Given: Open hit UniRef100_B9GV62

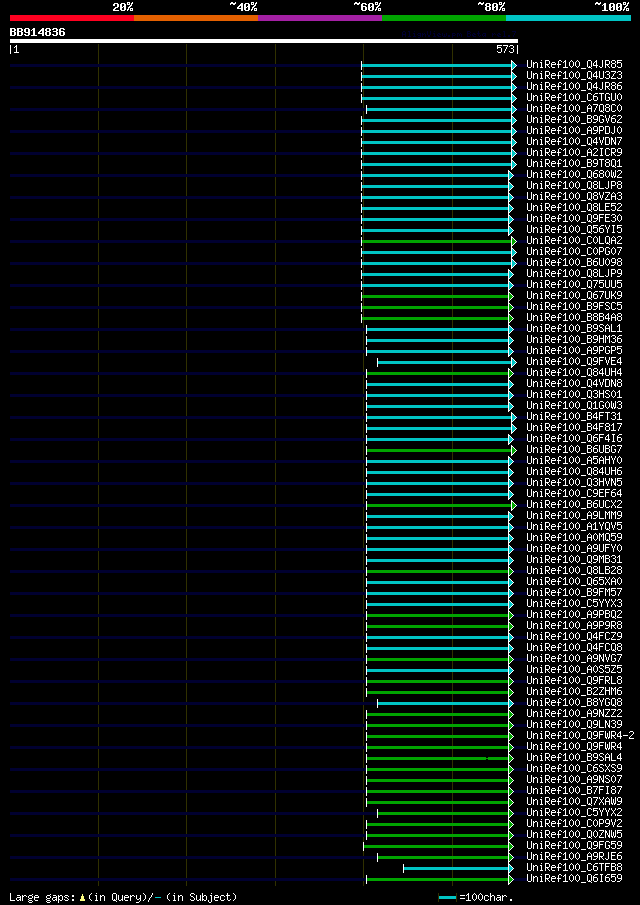Looking at the screenshot, I should pos(574,119).
